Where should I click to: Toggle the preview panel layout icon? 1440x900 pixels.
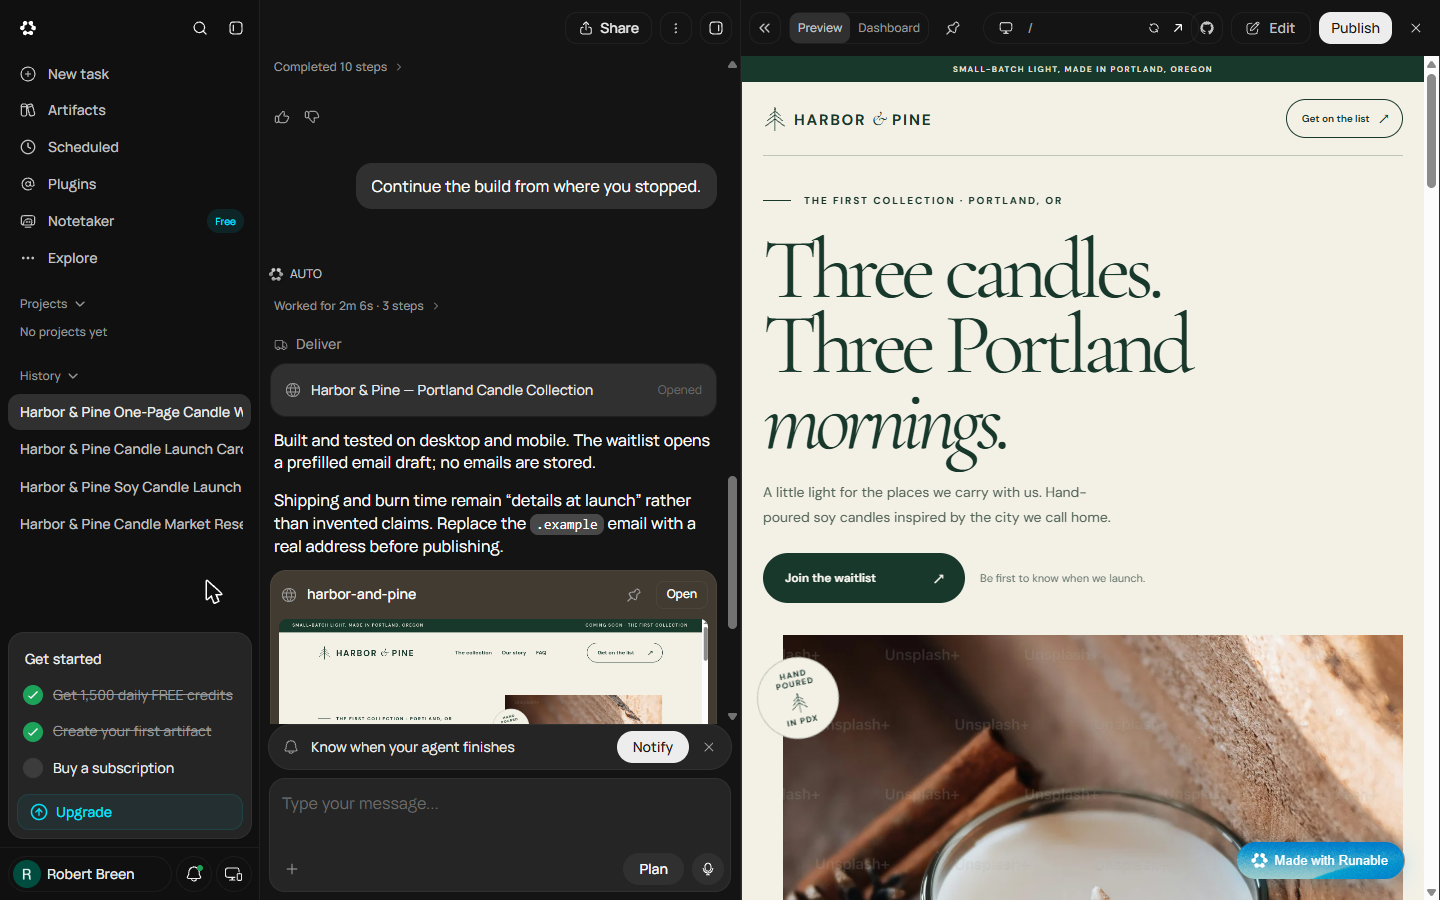click(716, 28)
